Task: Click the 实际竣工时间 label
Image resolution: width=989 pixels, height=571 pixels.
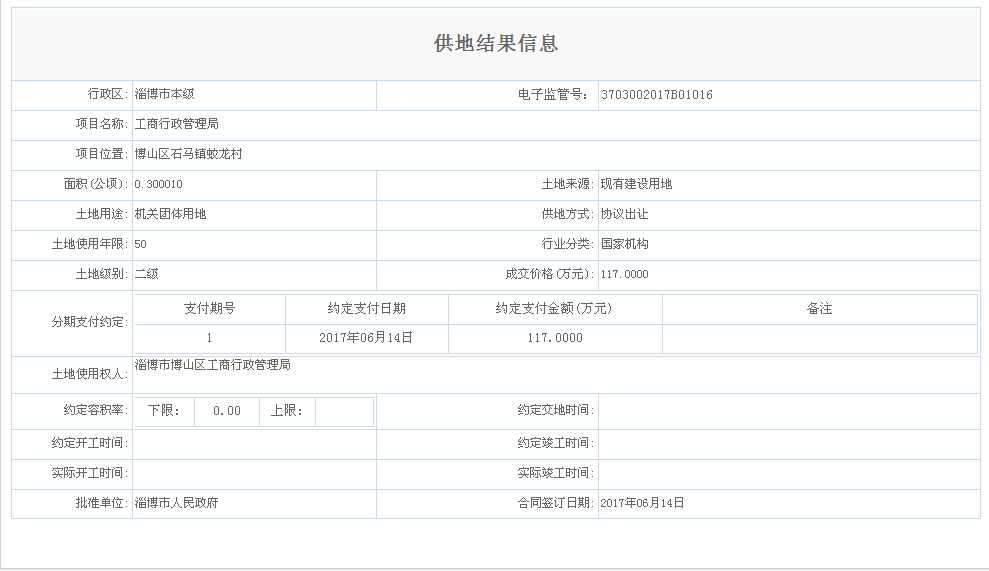Action: 556,473
